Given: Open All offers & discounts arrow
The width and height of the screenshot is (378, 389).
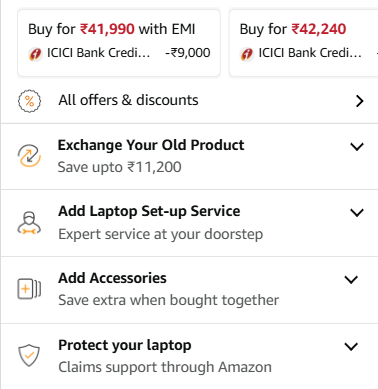Looking at the screenshot, I should tap(359, 101).
